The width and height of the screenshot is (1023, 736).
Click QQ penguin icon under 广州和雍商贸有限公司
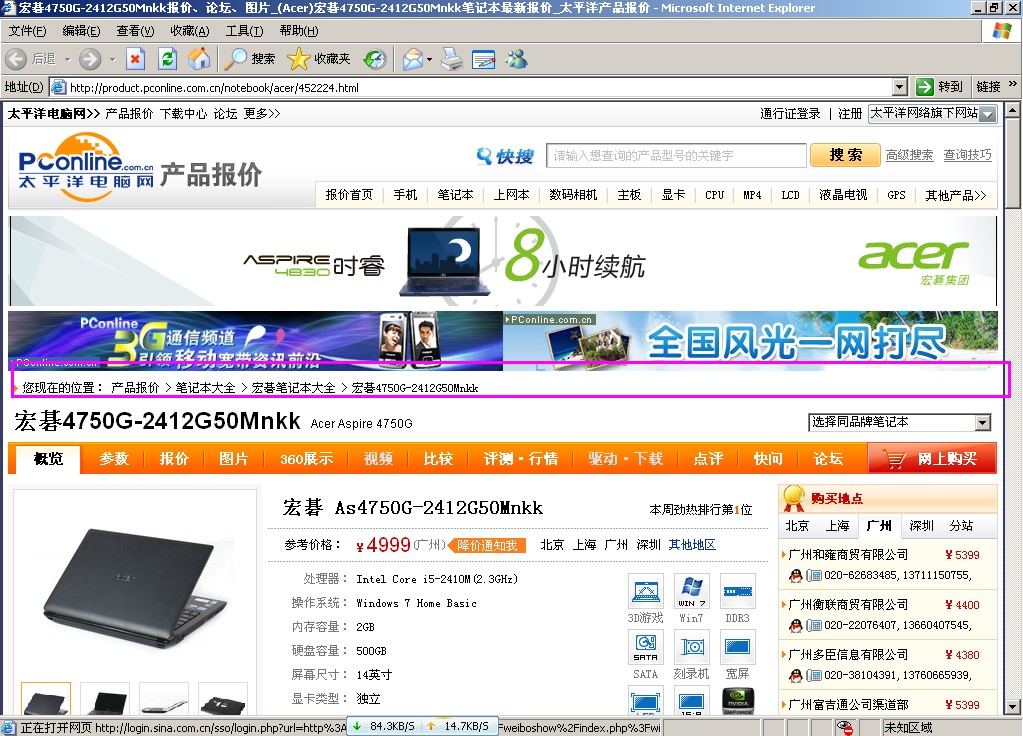(x=795, y=576)
